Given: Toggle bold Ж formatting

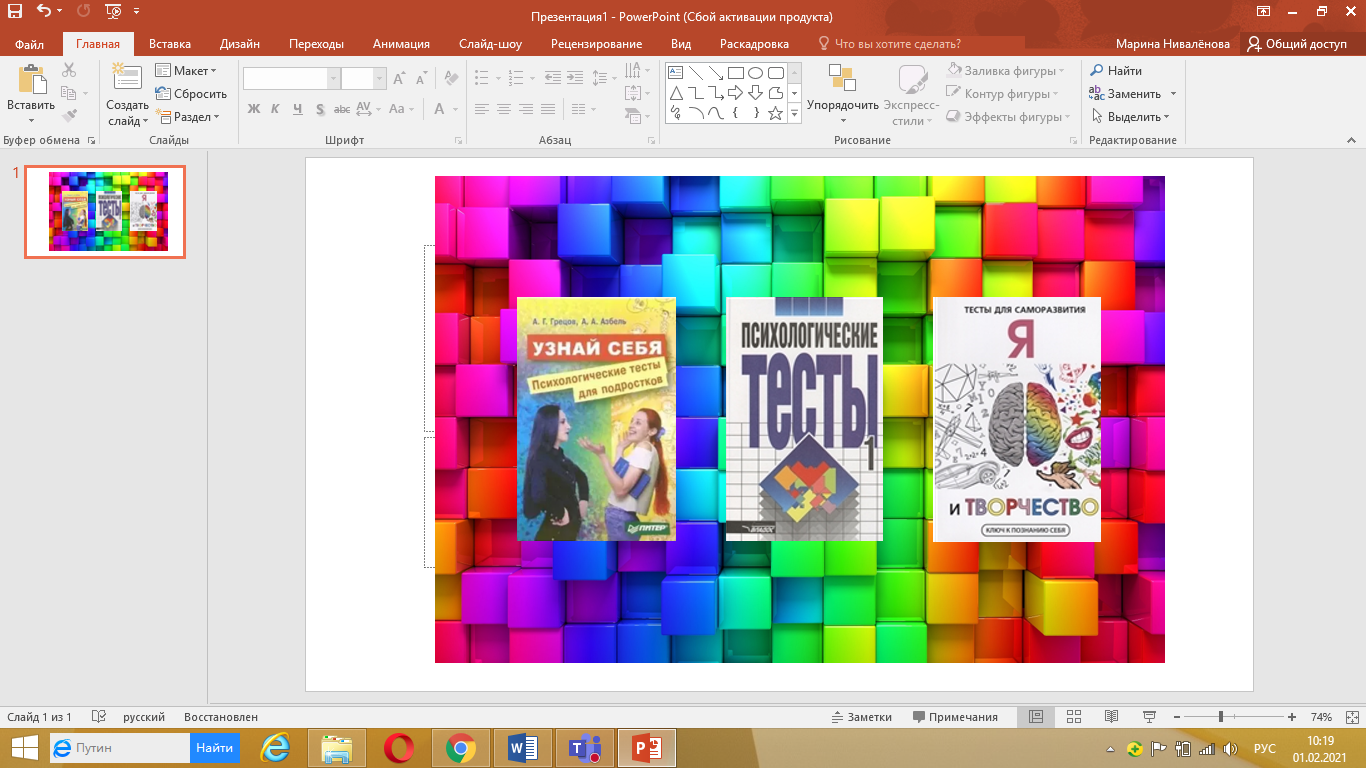Looking at the screenshot, I should point(254,109).
